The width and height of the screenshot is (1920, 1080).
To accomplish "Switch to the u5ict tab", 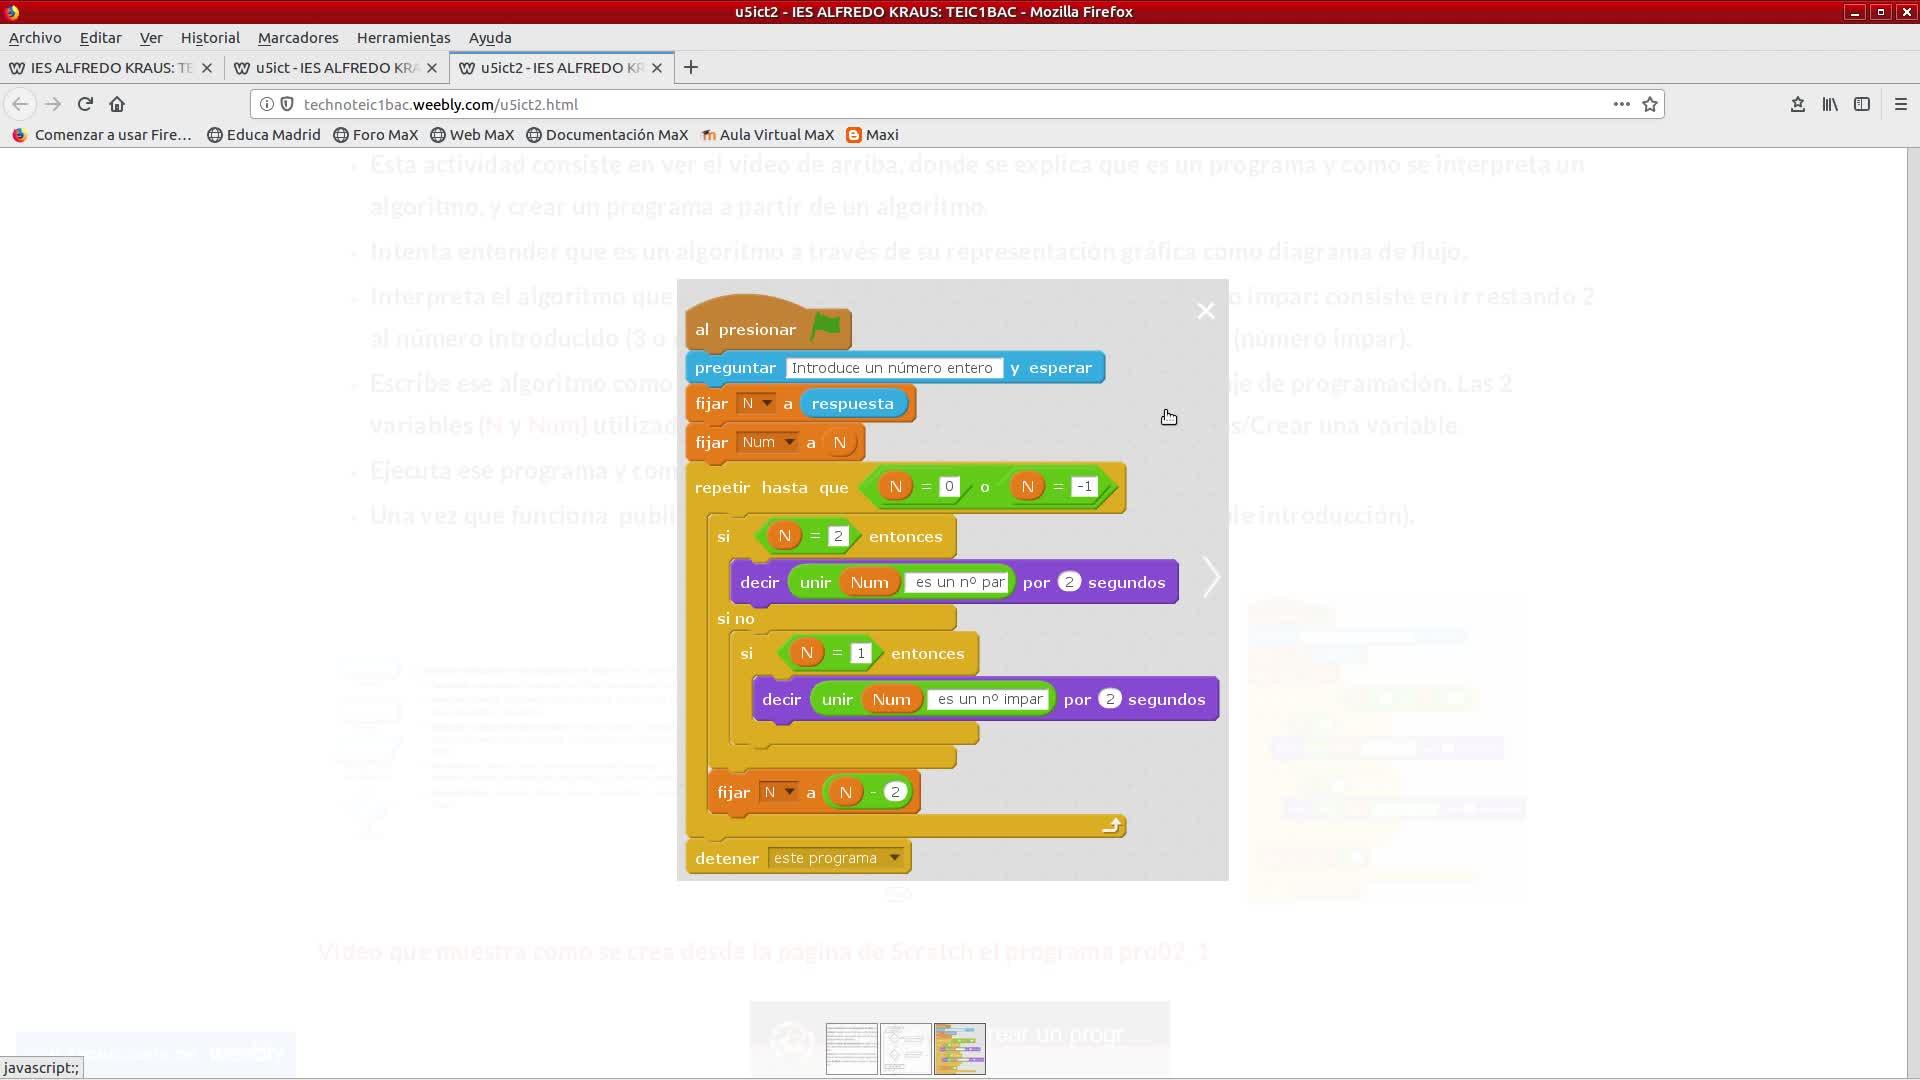I will click(330, 68).
